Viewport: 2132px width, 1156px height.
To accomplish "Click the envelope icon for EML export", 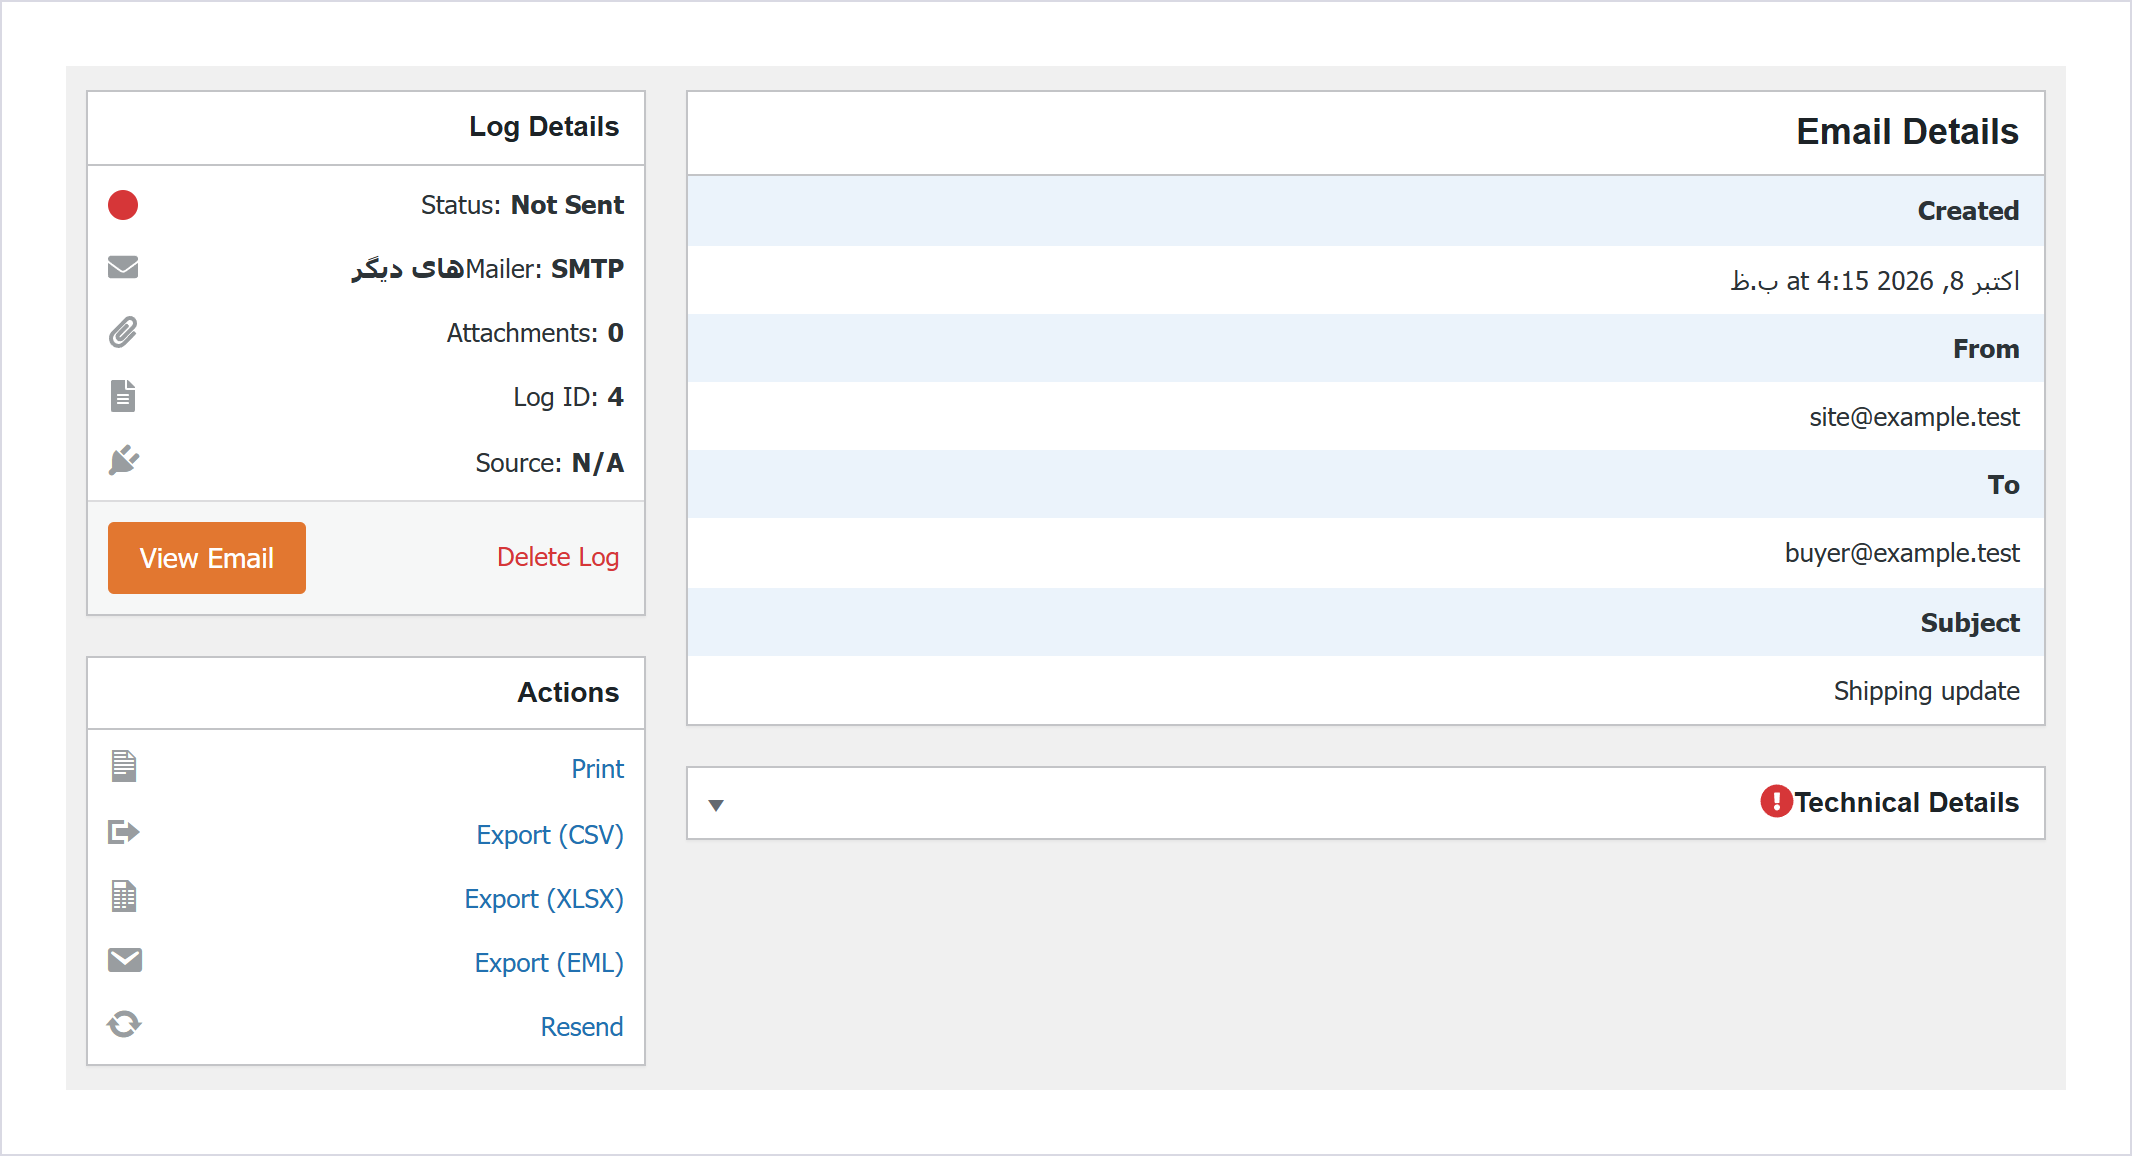I will point(124,960).
